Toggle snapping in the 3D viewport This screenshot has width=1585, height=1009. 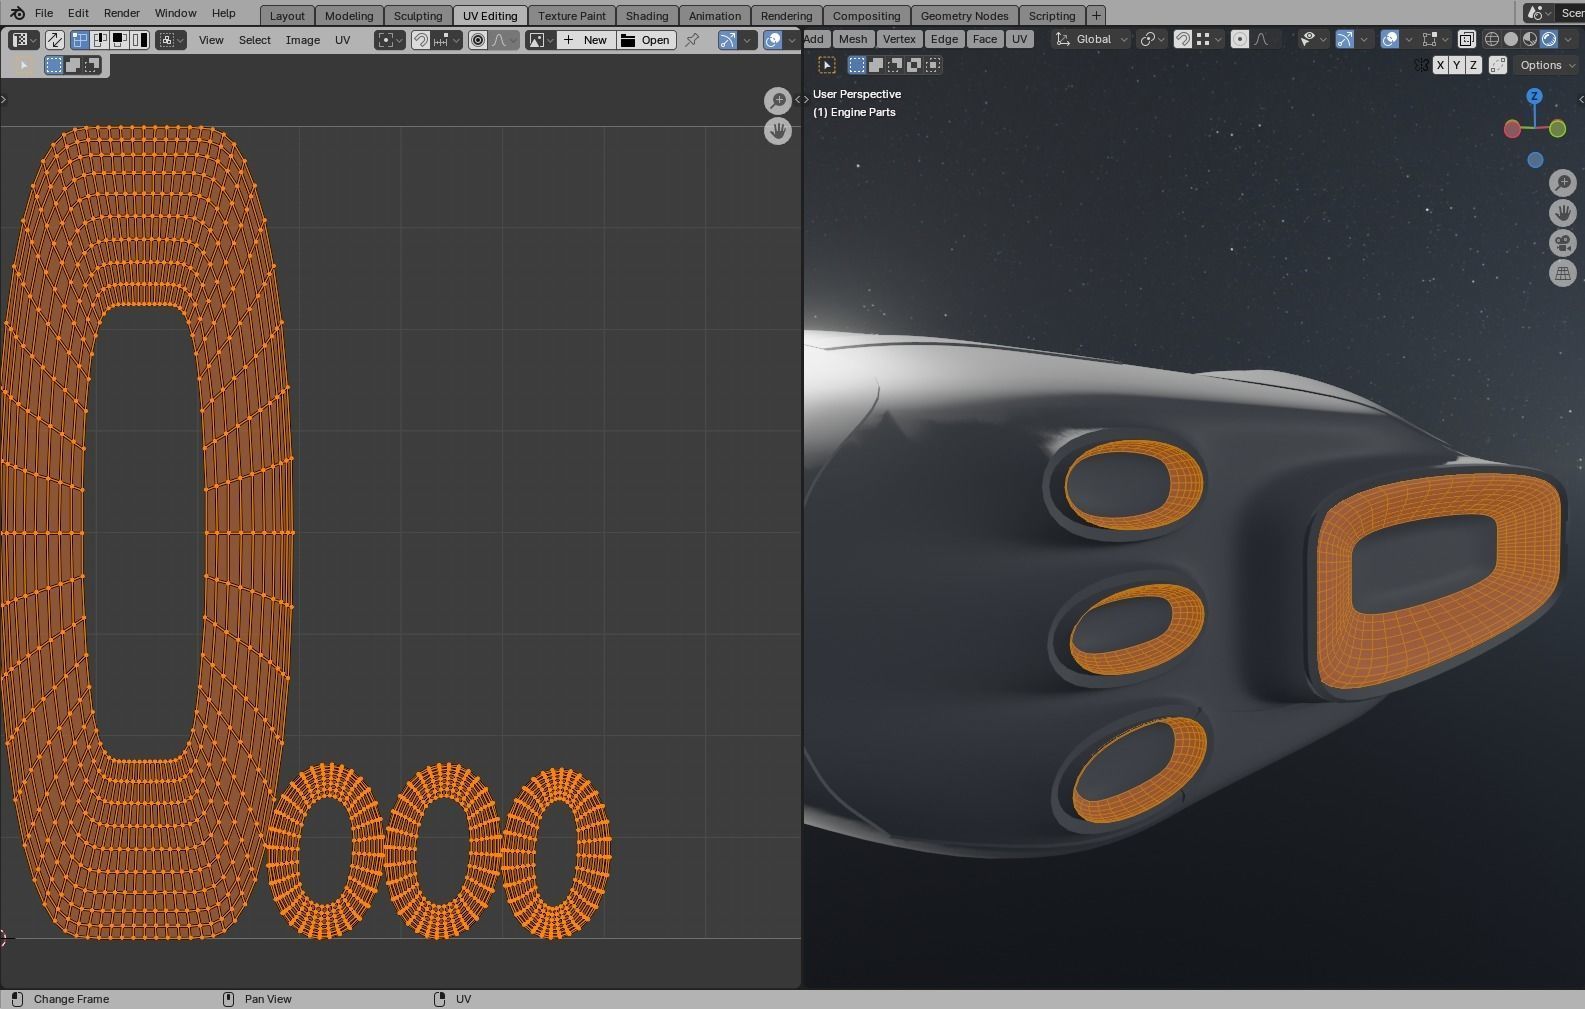1183,39
